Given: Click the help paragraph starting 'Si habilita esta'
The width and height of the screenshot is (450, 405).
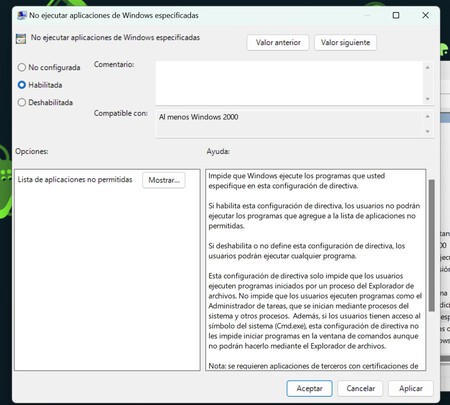Looking at the screenshot, I should [x=314, y=216].
